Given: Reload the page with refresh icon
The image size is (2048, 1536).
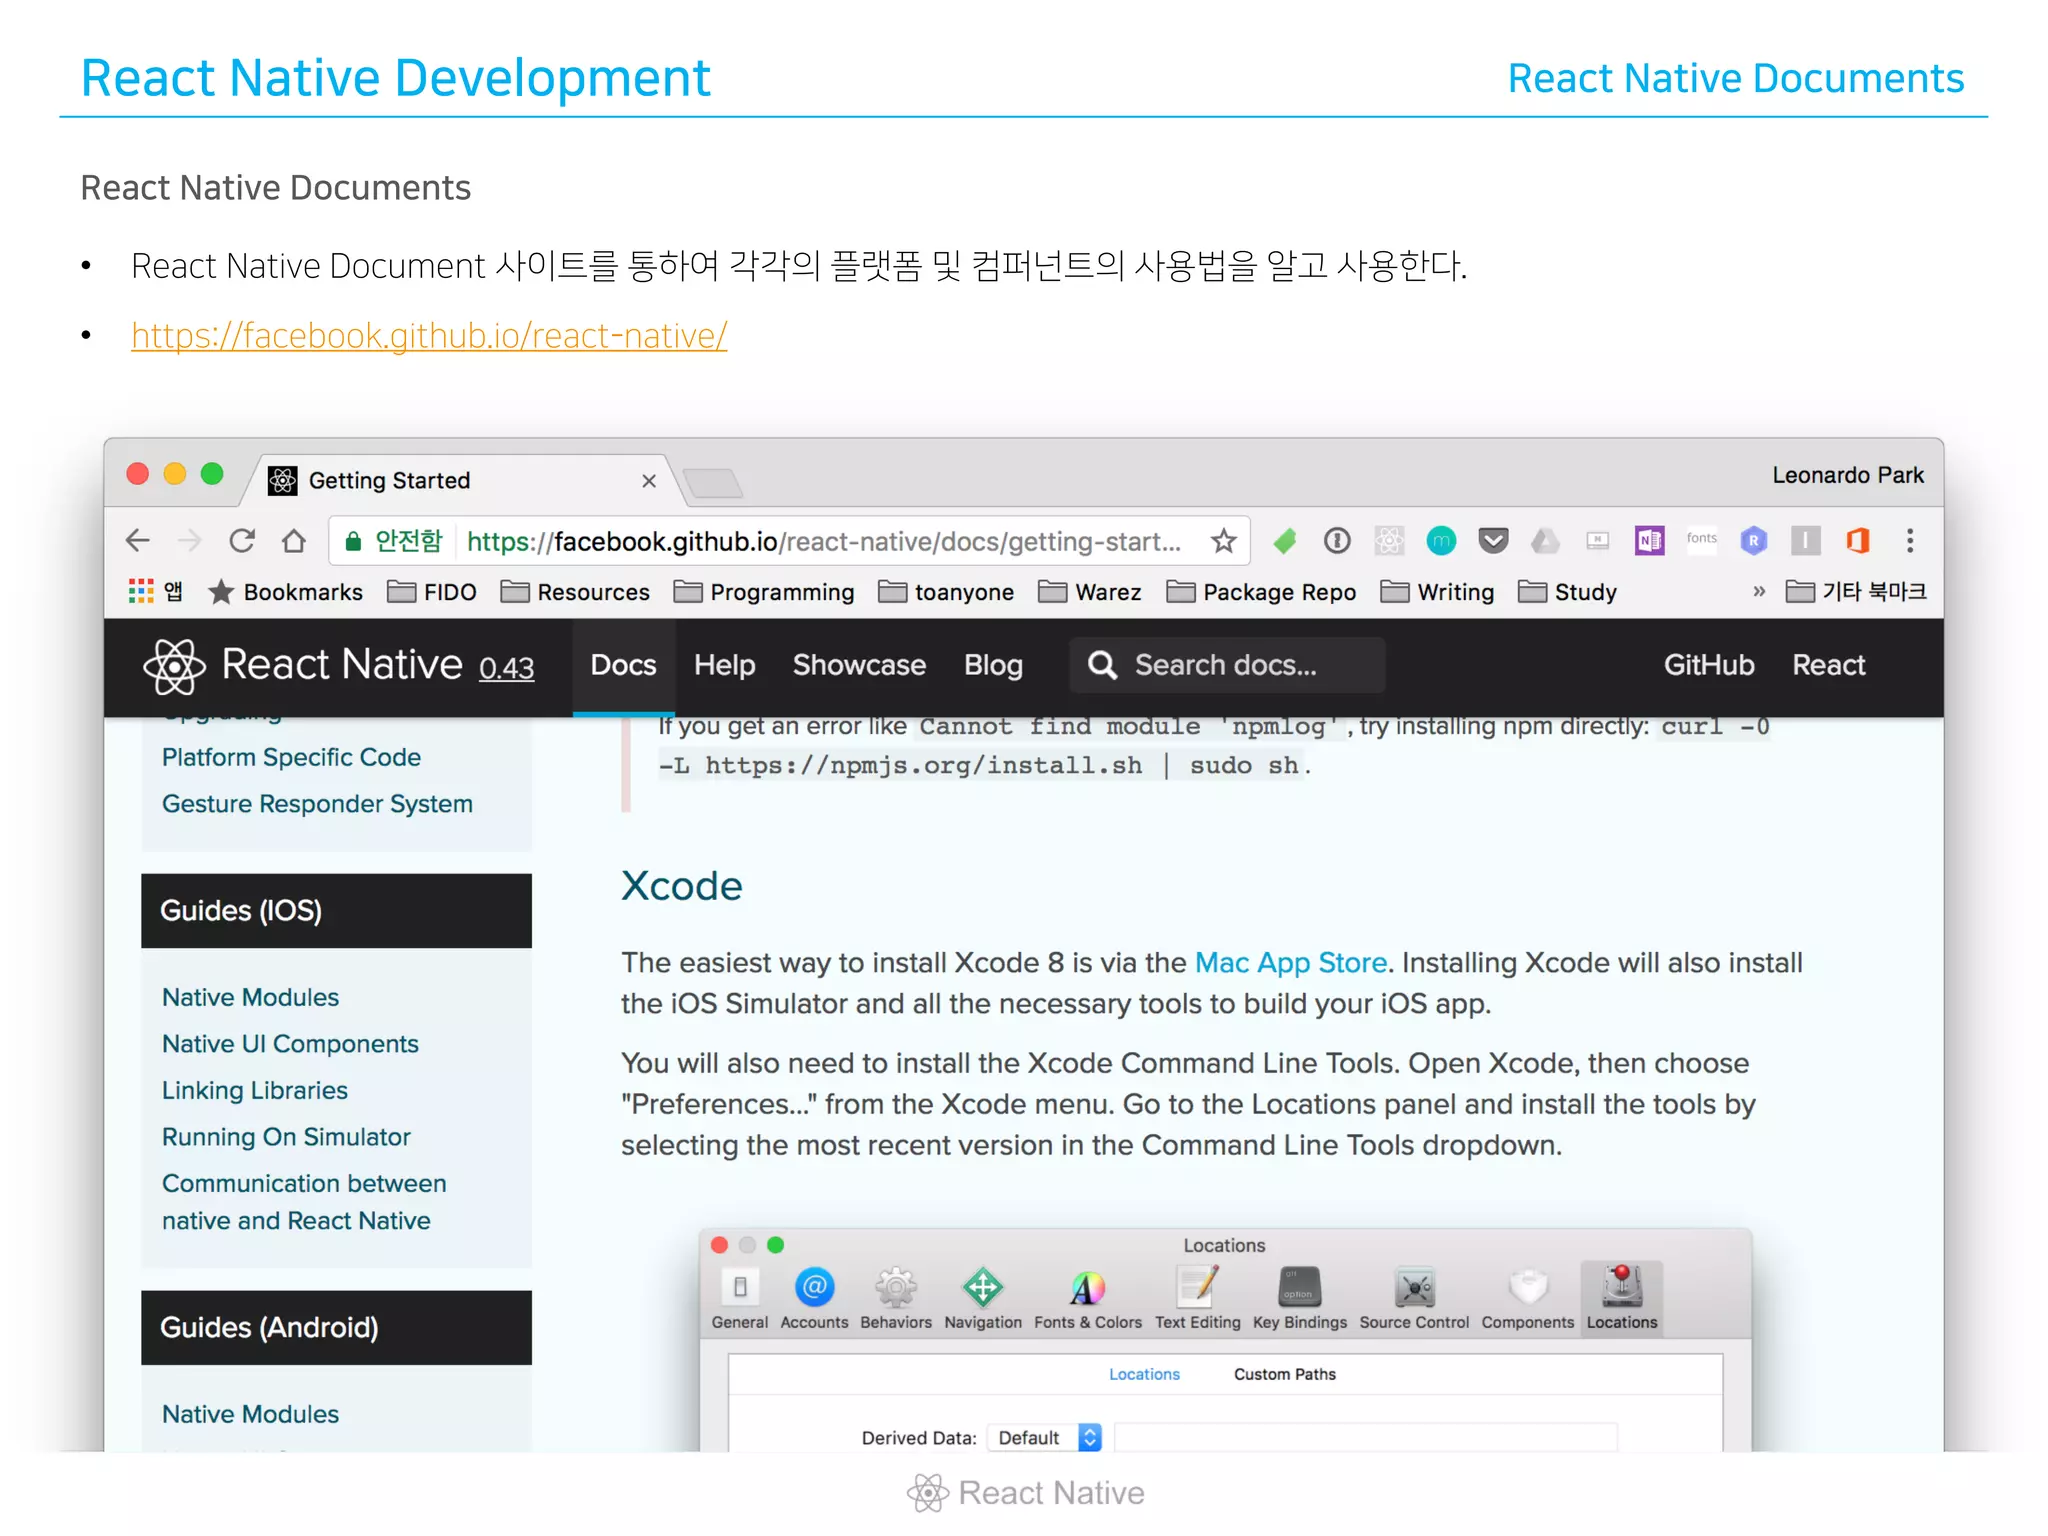Looking at the screenshot, I should click(242, 541).
